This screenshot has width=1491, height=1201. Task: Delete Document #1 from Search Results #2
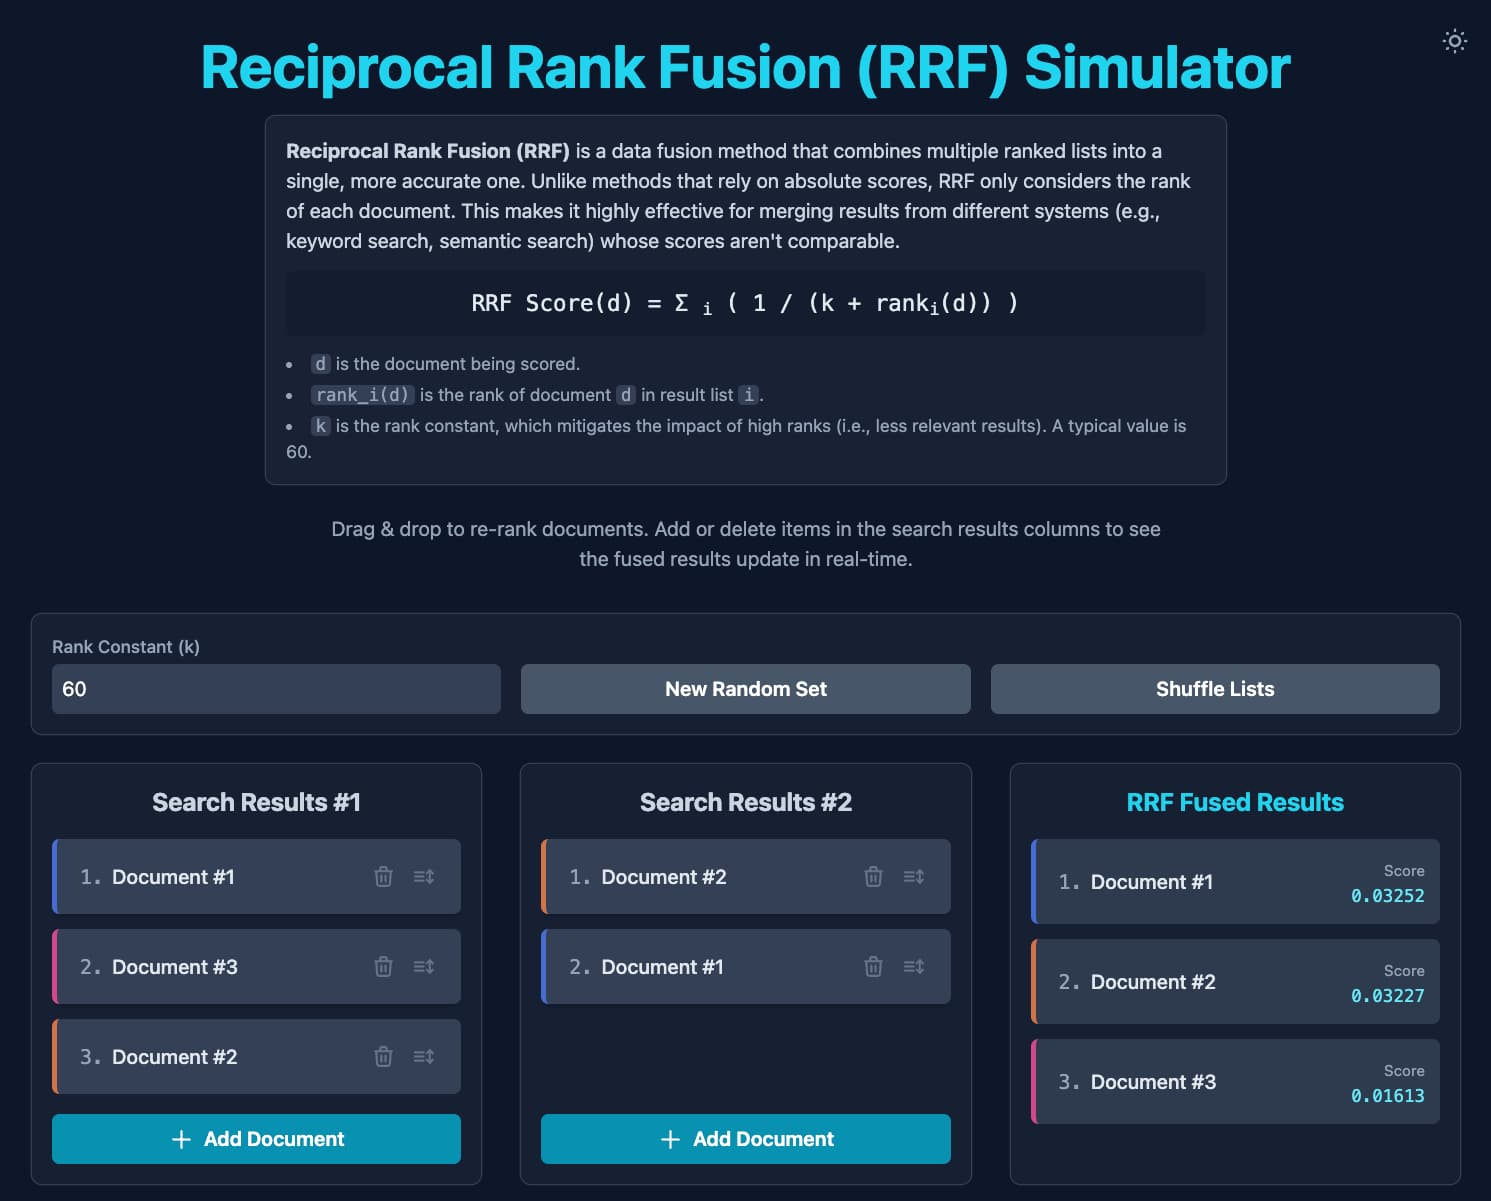873,967
